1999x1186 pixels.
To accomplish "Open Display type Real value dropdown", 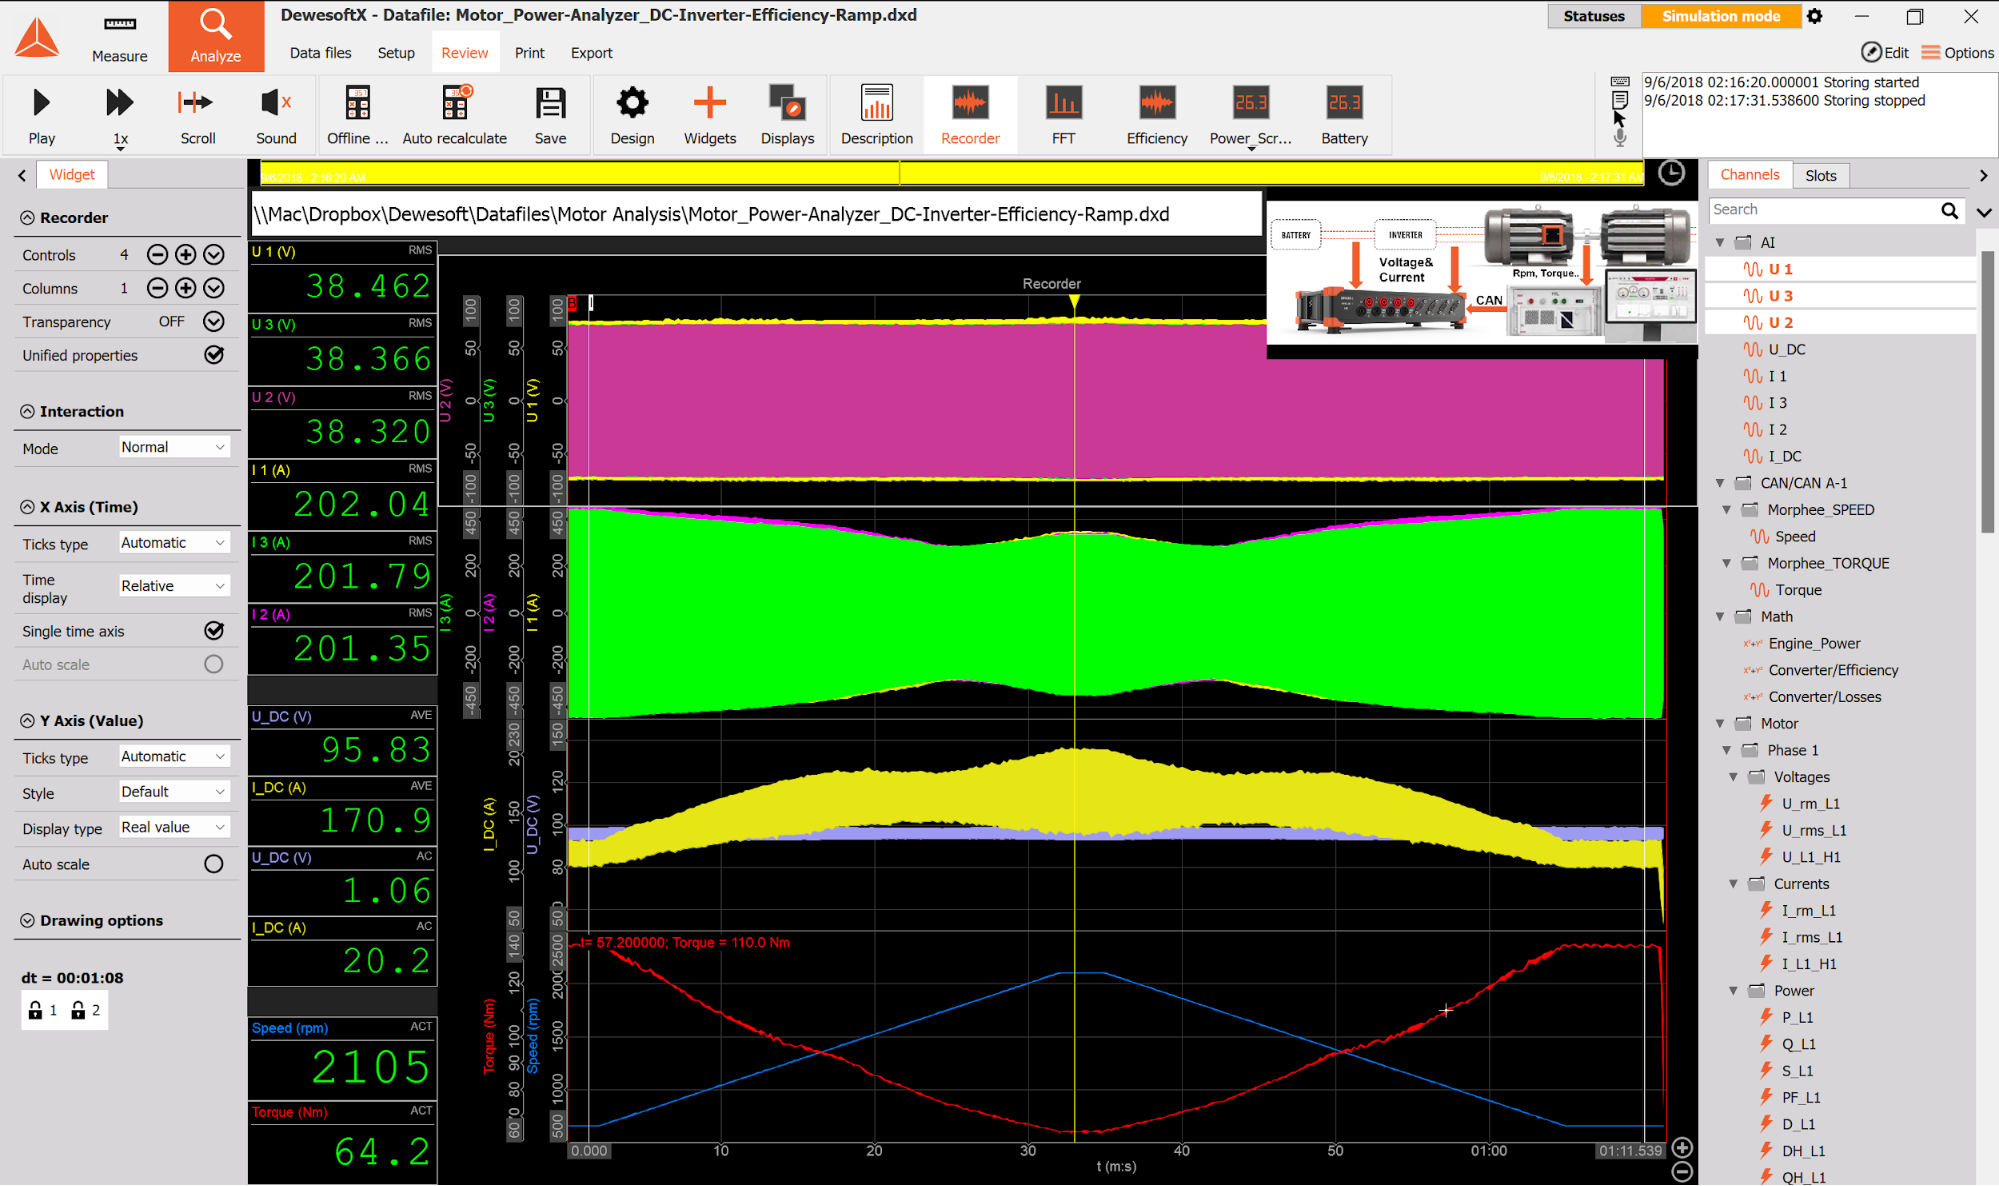I will [x=174, y=827].
